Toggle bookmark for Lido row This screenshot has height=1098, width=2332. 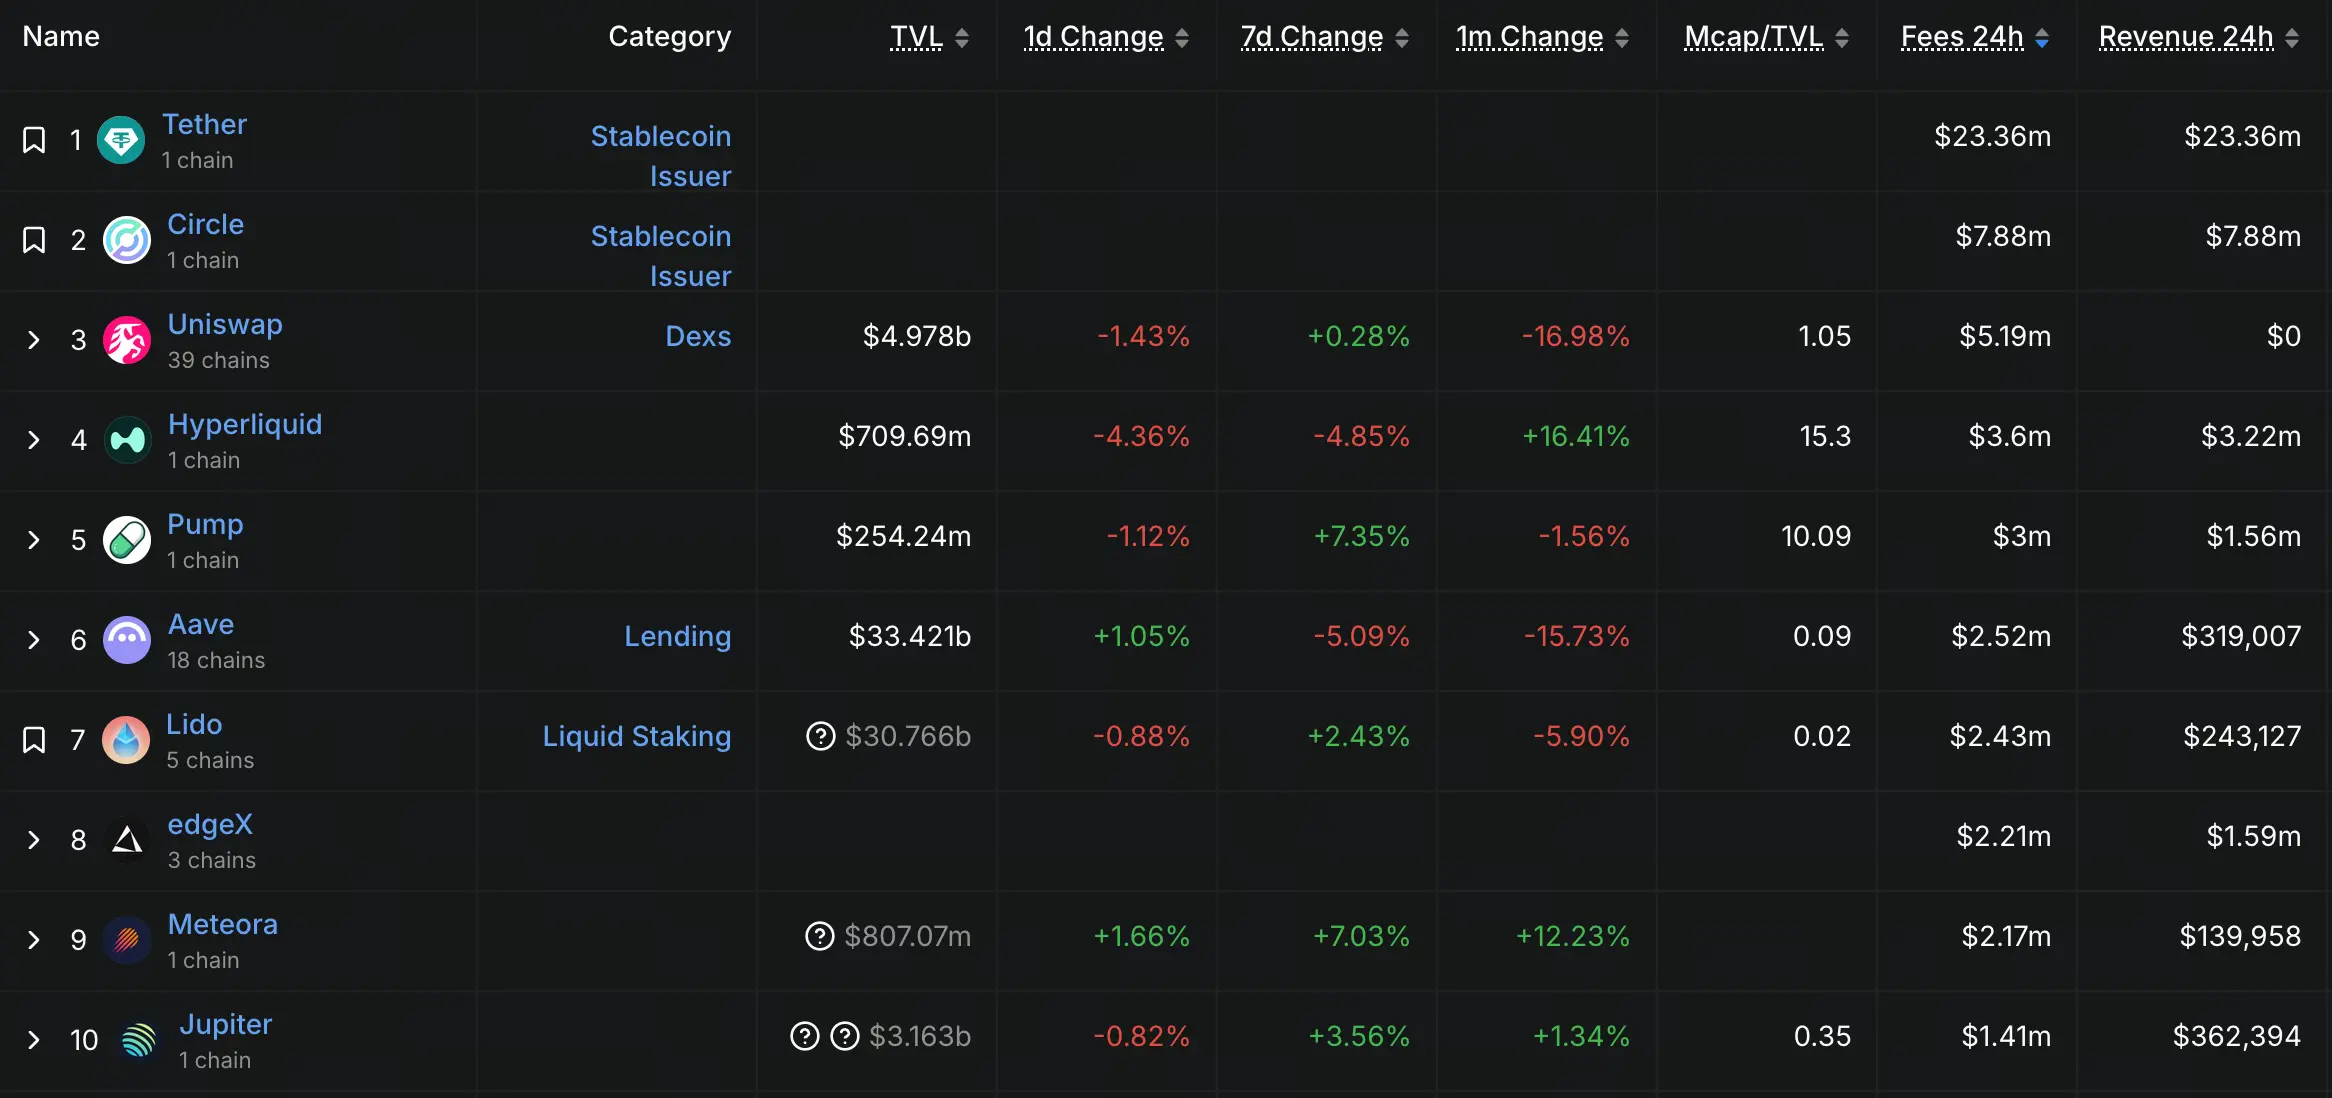tap(34, 740)
